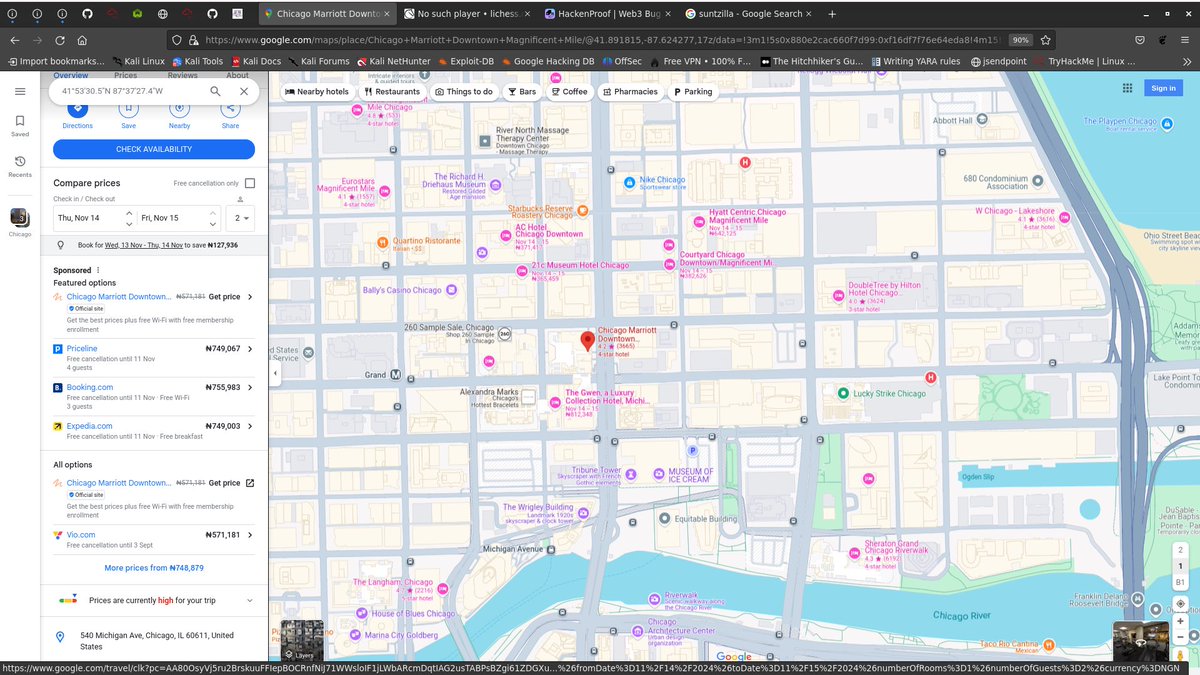Clear the search box with the X
This screenshot has width=1200, height=675.
[244, 91]
